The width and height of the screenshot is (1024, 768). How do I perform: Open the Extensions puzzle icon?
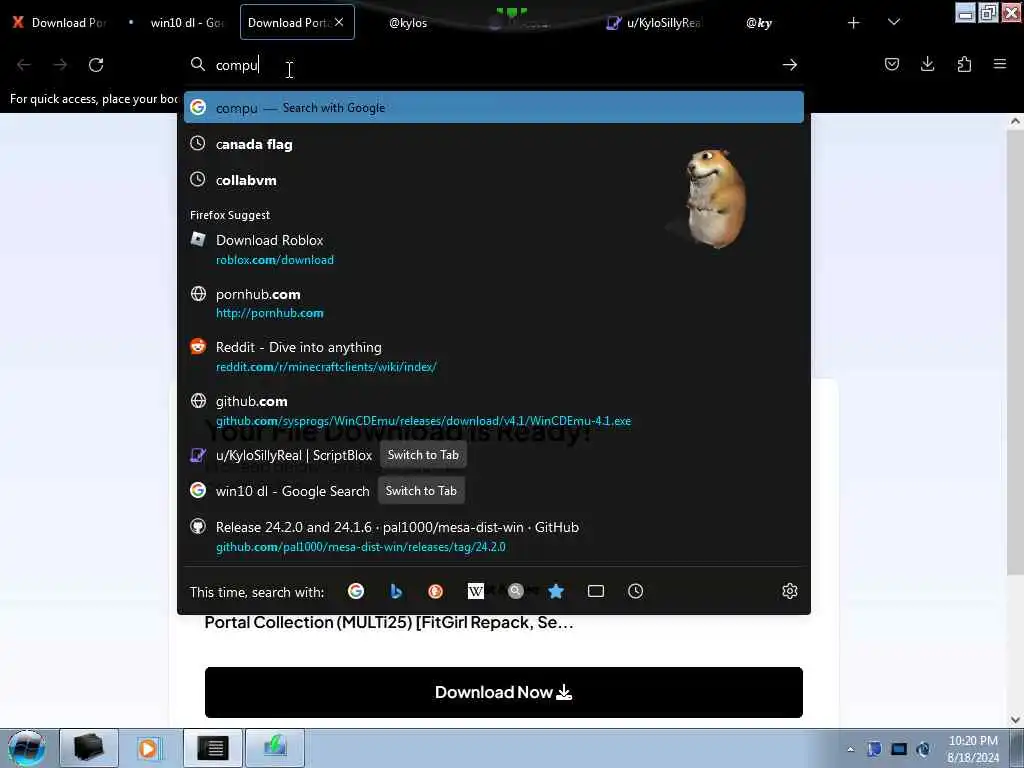(x=964, y=64)
